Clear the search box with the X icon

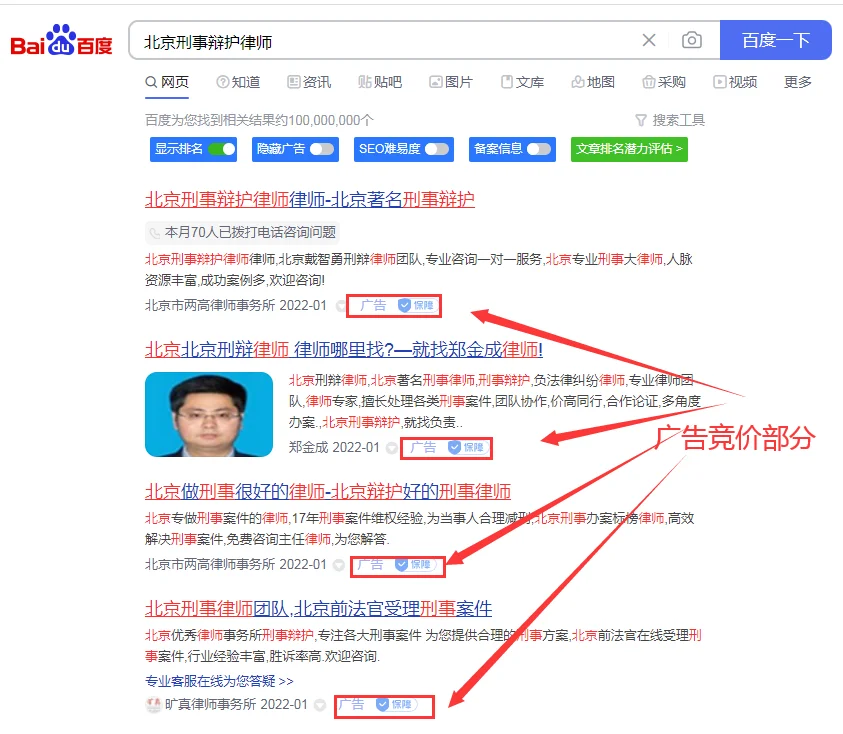[649, 41]
